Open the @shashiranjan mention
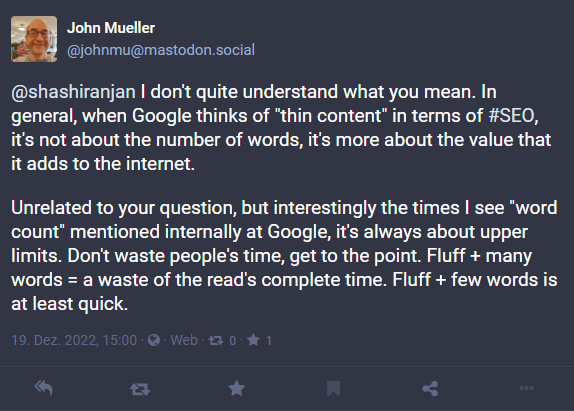This screenshot has height=411, width=574. pyautogui.click(x=73, y=92)
